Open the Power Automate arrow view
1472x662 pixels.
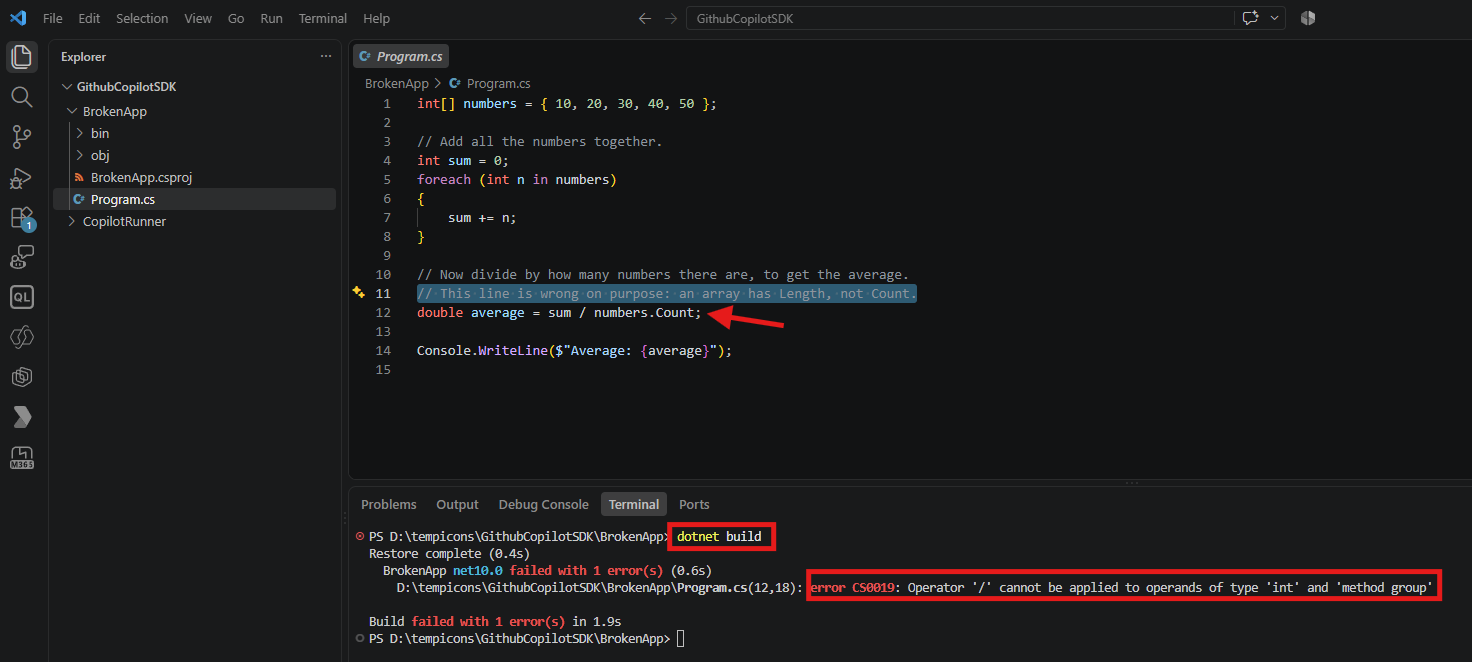[x=21, y=417]
